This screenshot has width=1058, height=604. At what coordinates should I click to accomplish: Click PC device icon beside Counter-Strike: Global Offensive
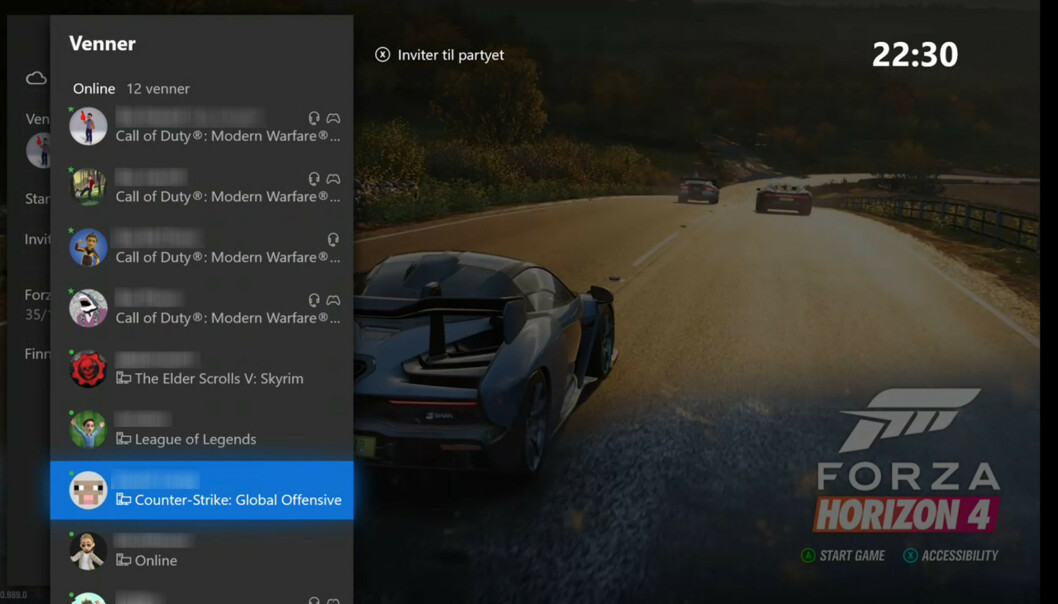tap(123, 499)
